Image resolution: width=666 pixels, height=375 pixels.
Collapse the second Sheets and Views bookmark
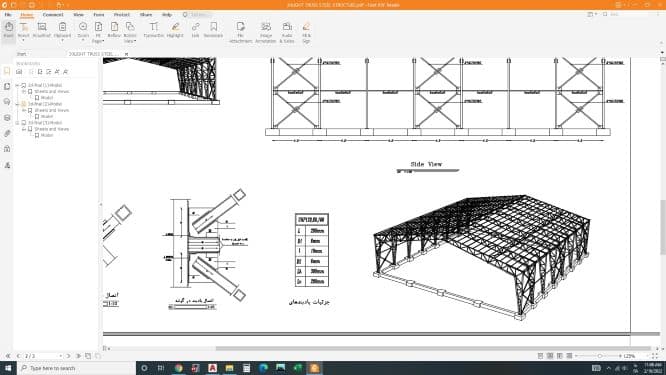24,110
